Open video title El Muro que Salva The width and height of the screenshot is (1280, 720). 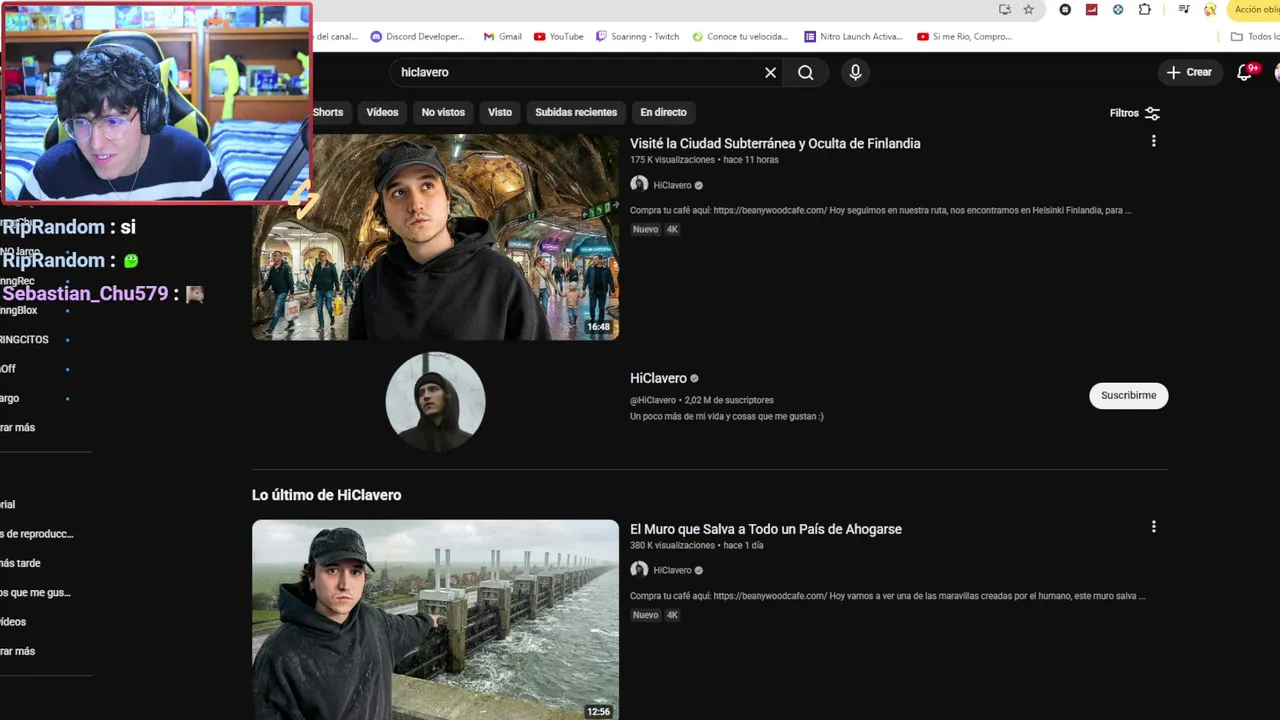766,529
